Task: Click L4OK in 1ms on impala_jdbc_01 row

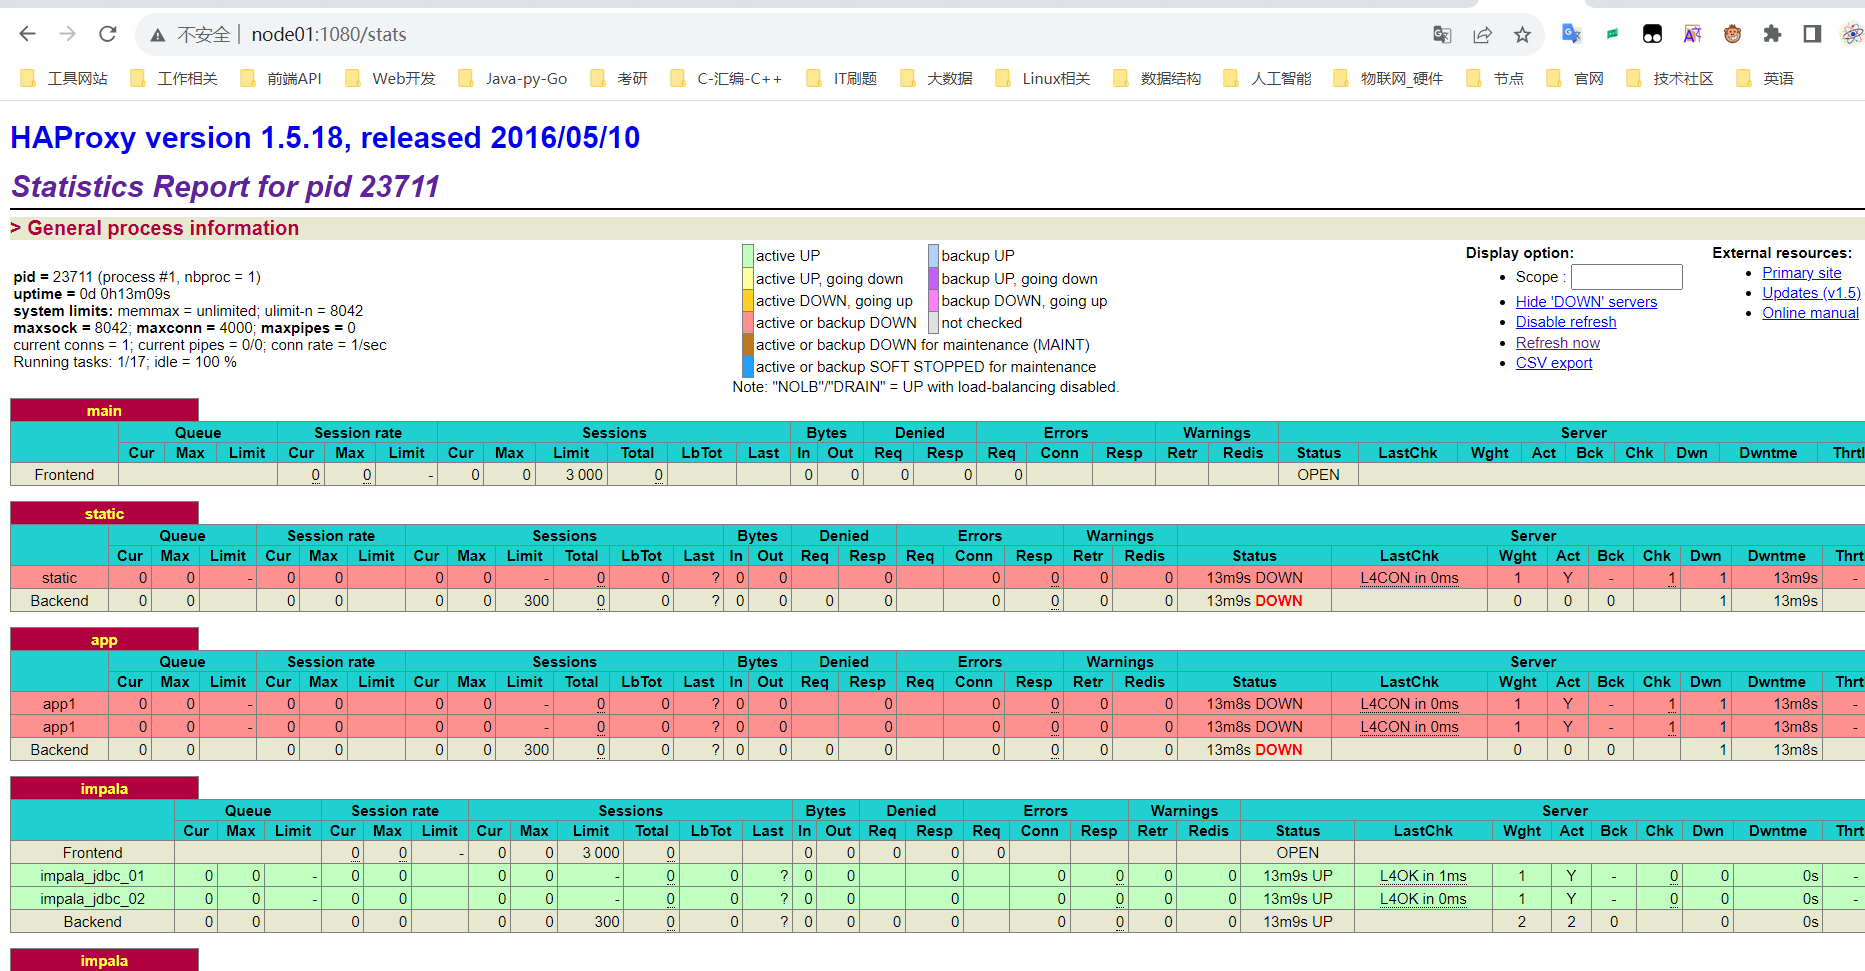Action: [1423, 876]
